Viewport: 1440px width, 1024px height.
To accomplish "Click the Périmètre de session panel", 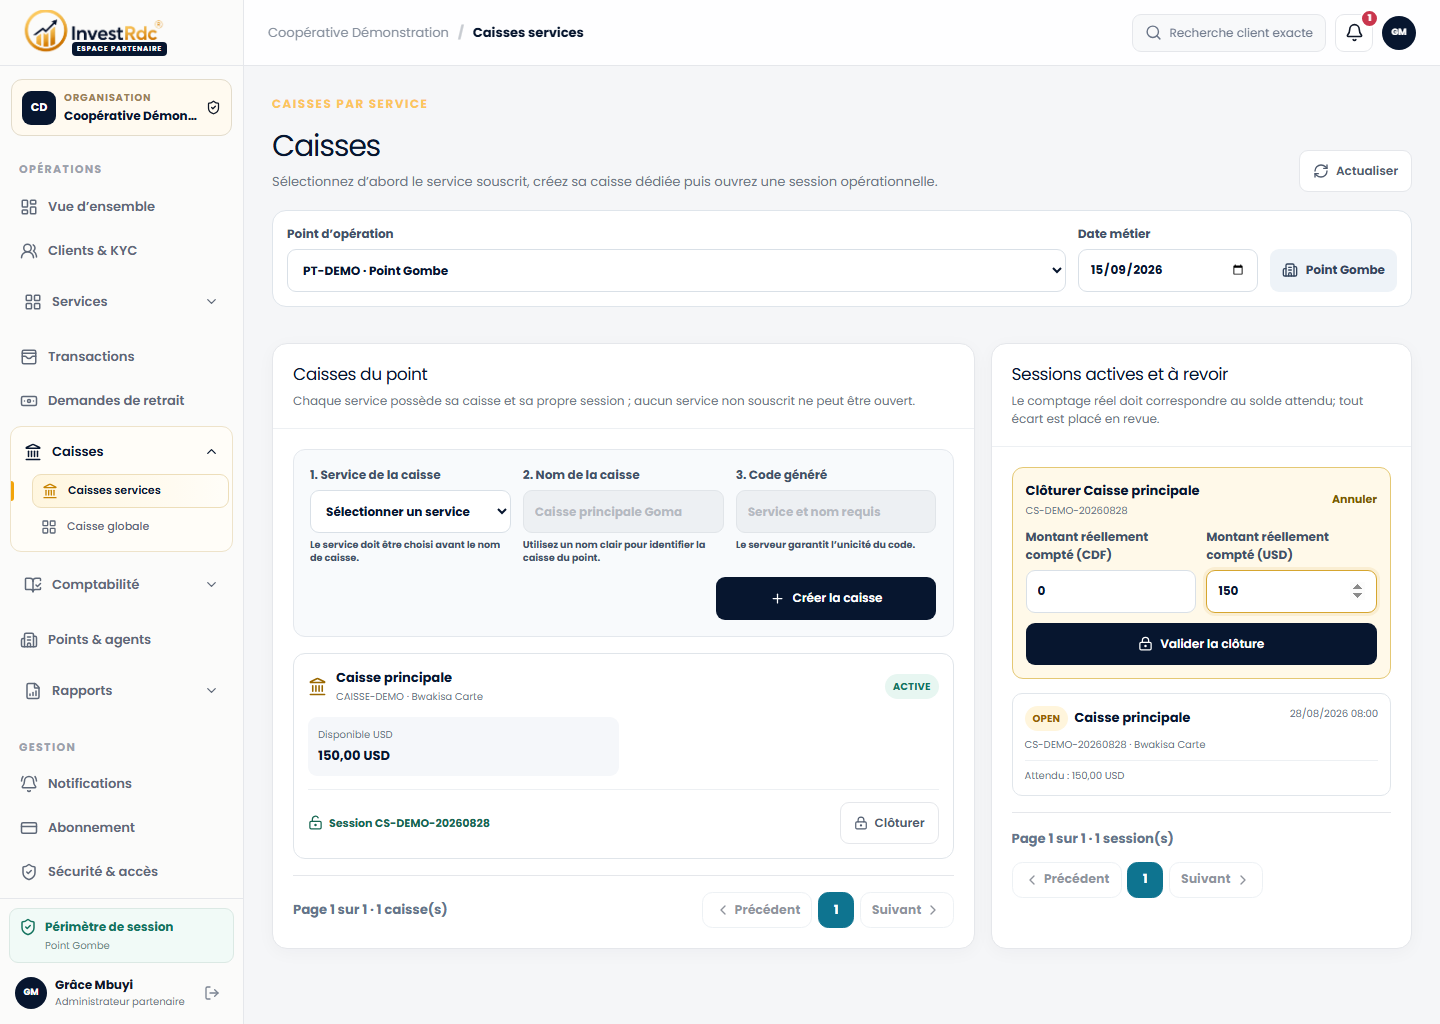I will point(121,935).
